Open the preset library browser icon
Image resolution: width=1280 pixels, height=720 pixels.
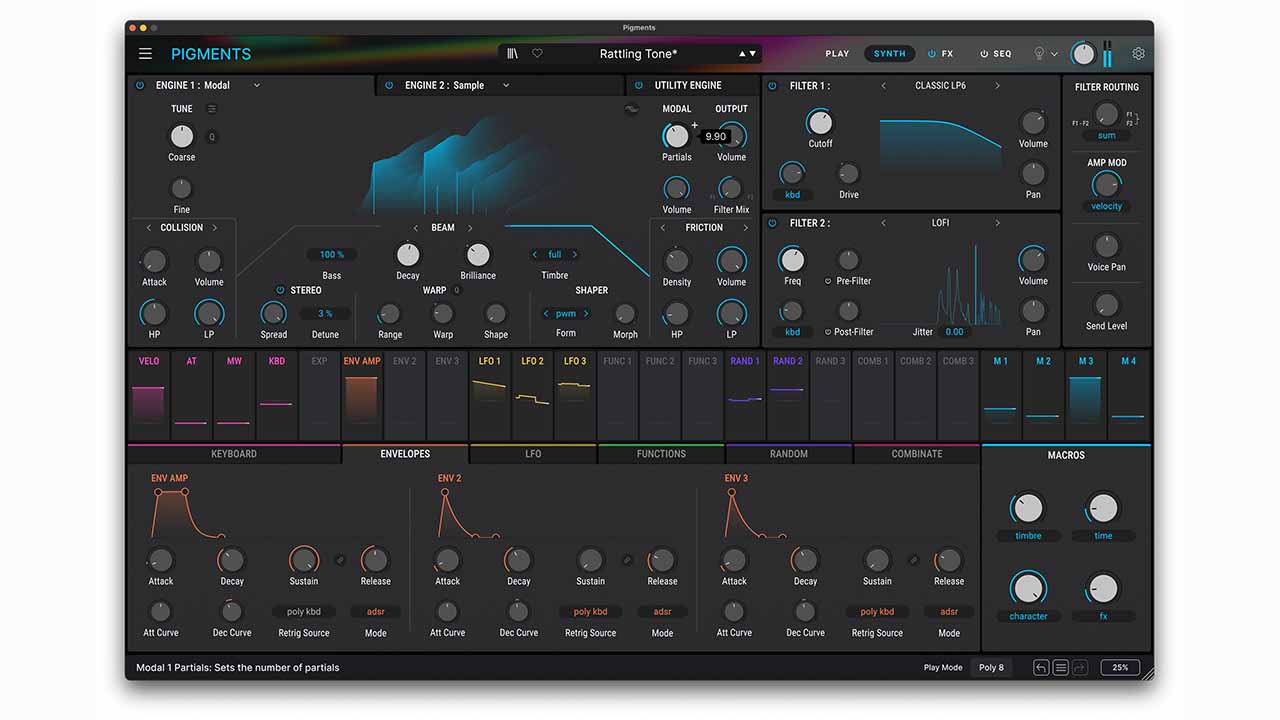513,54
